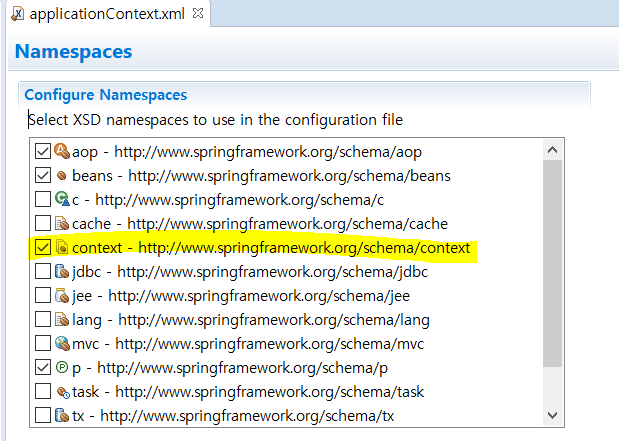The image size is (619, 441).
Task: Click the context namespace icon
Action: [62, 248]
